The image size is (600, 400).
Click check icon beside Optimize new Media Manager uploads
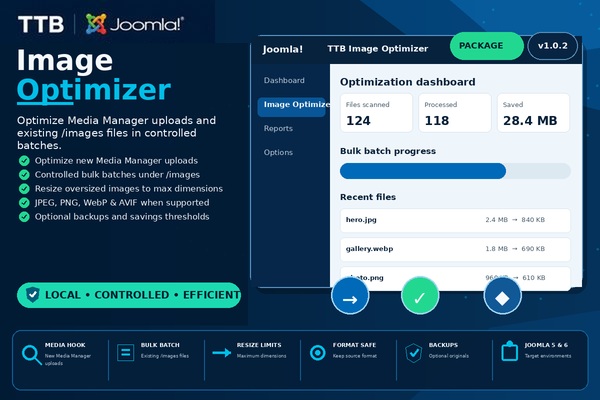click(24, 161)
